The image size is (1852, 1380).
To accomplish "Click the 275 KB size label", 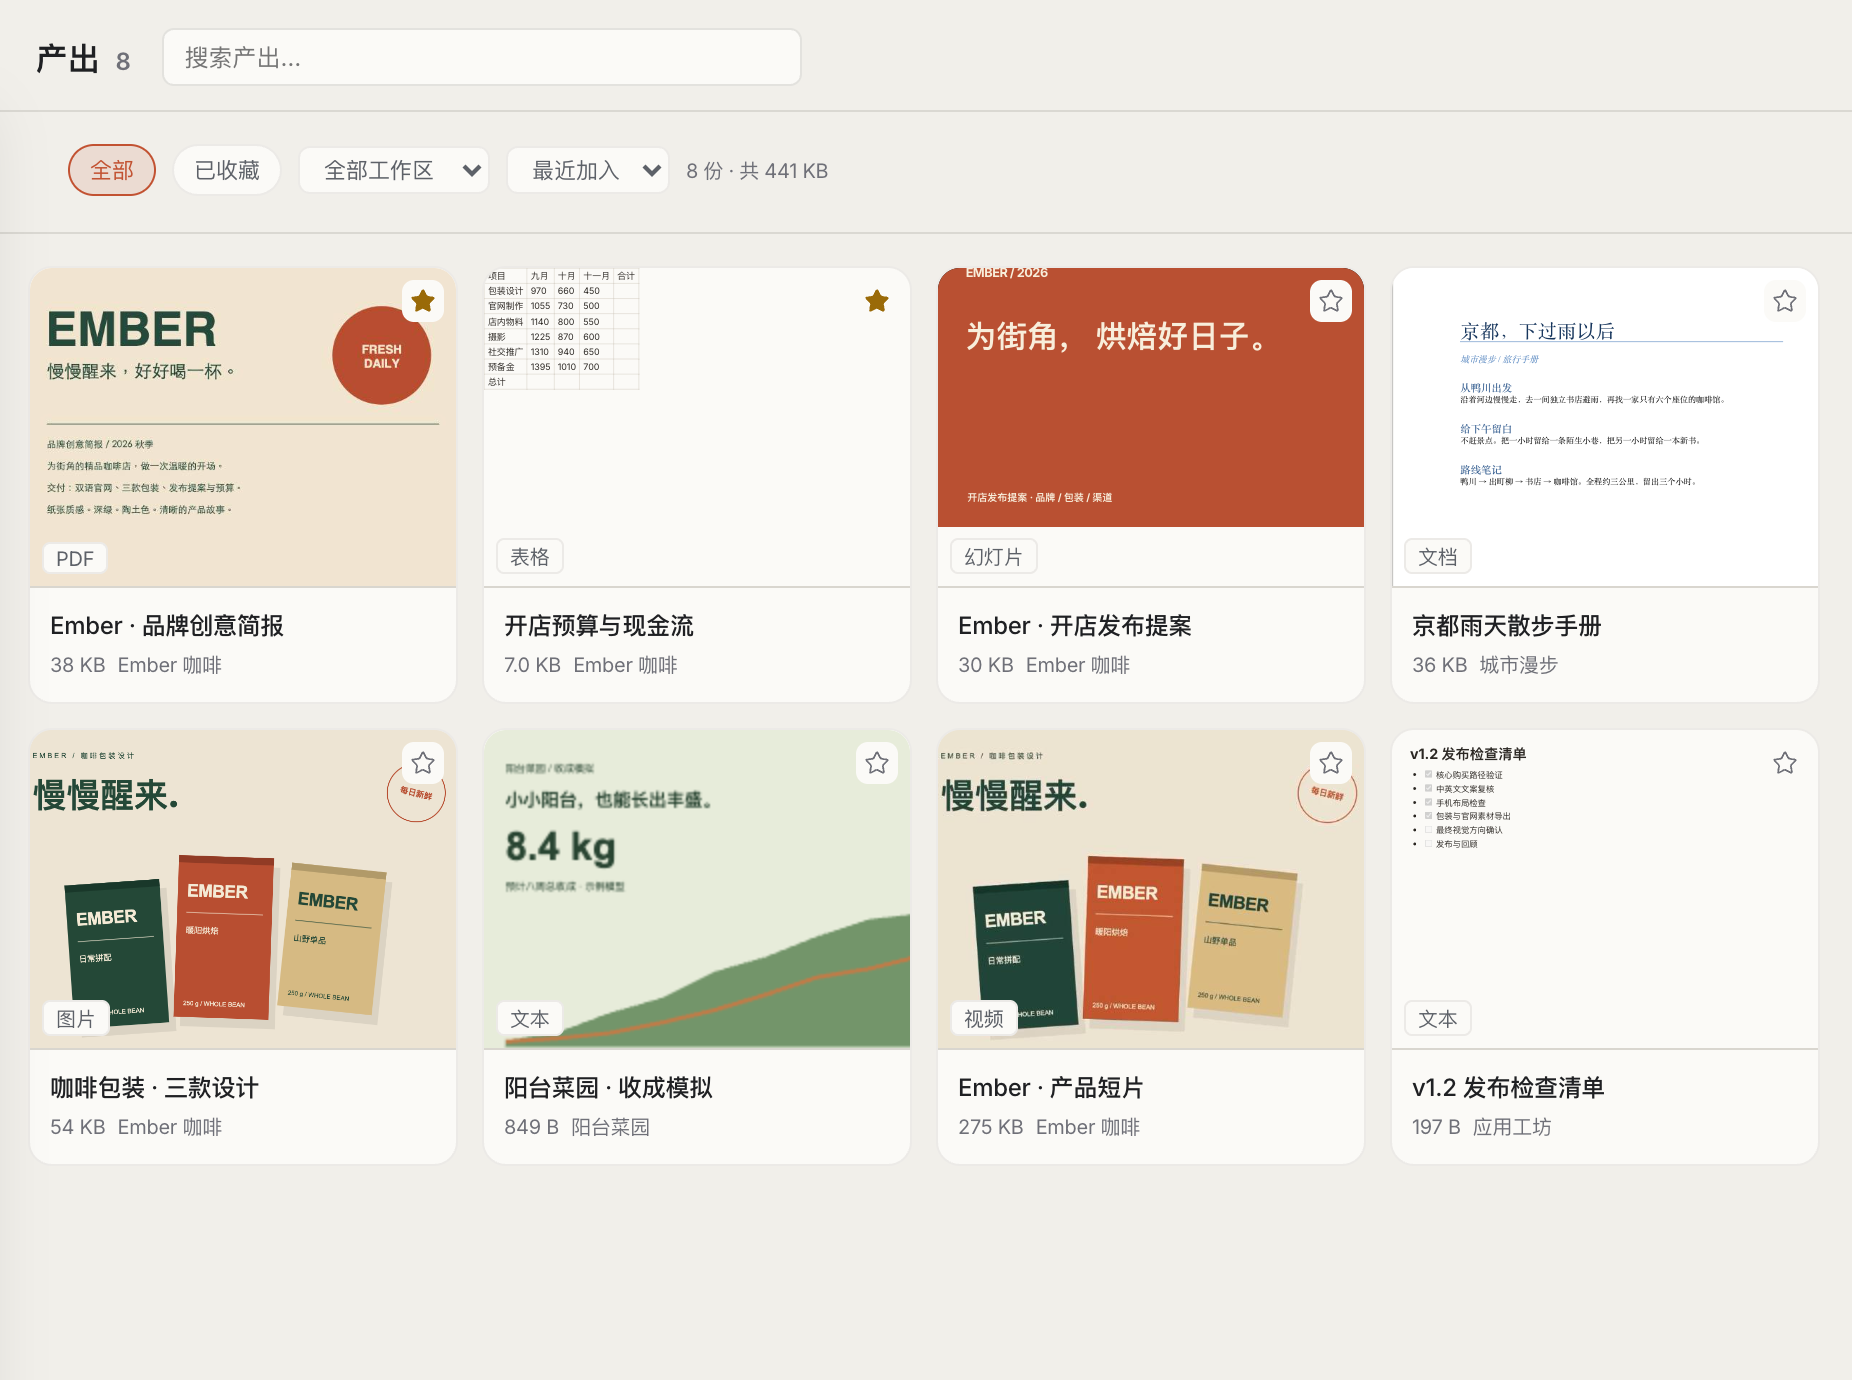I will pyautogui.click(x=991, y=1127).
